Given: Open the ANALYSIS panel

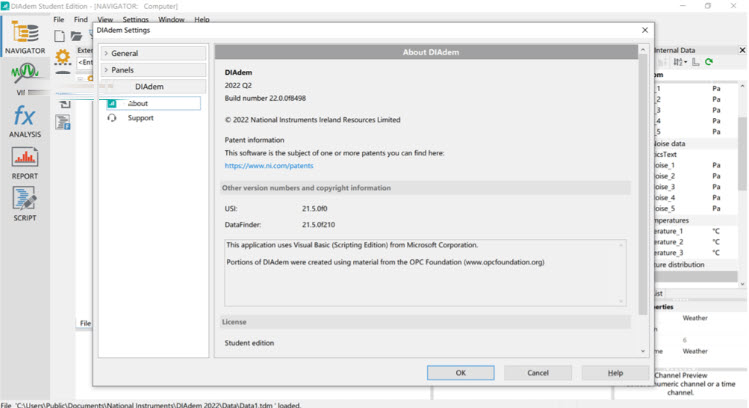Looking at the screenshot, I should [x=24, y=119].
